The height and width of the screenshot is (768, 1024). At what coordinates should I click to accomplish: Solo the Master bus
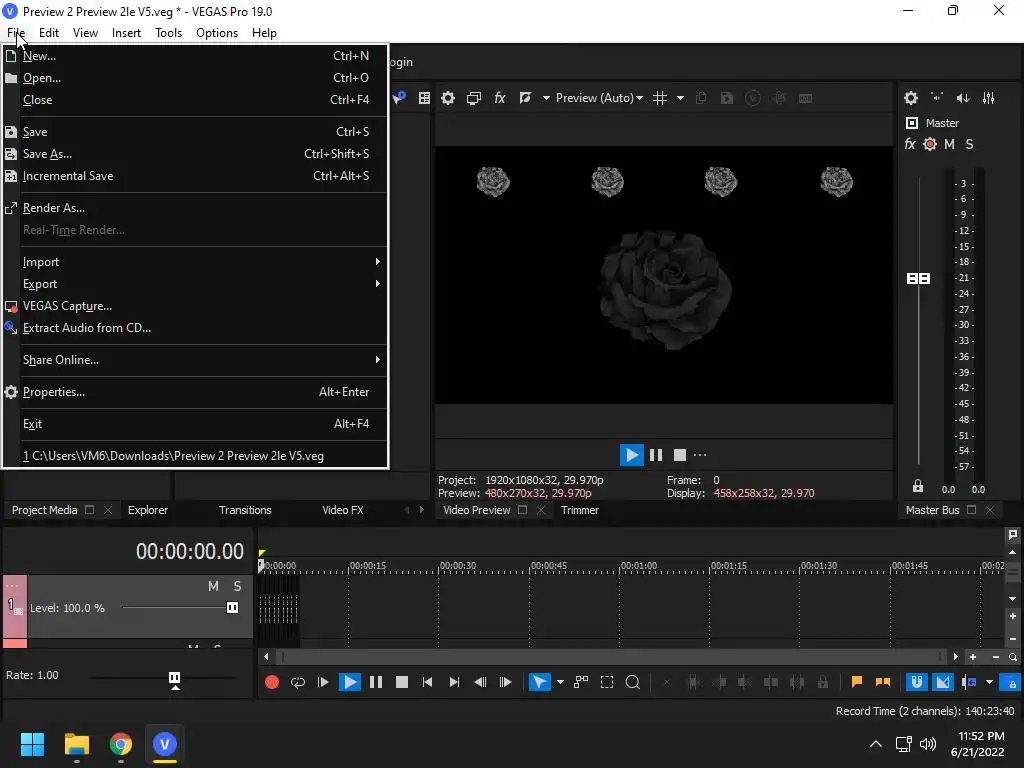point(969,144)
